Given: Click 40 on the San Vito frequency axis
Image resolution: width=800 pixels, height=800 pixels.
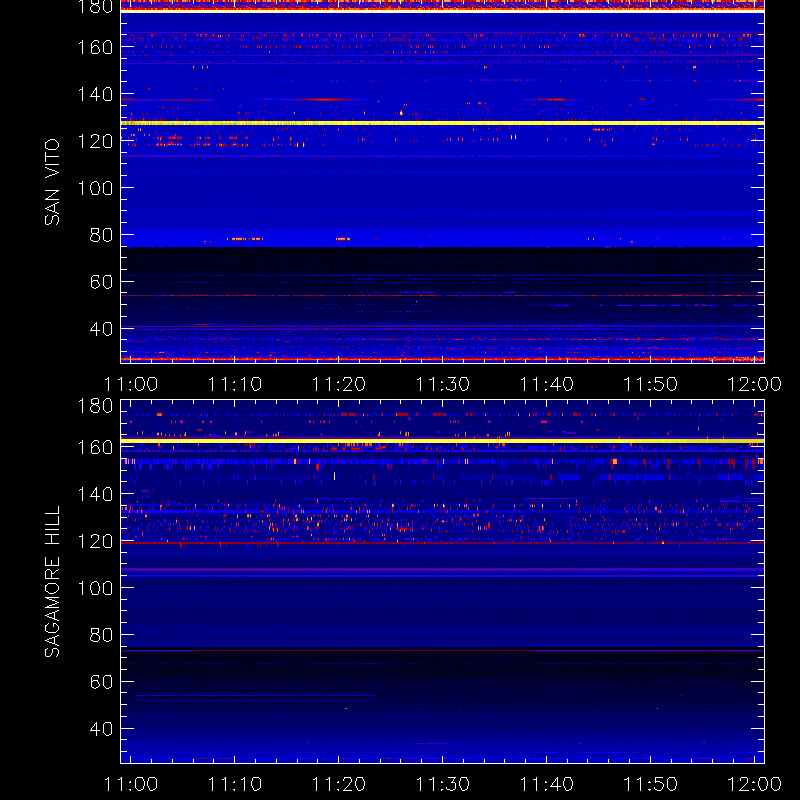Looking at the screenshot, I should point(101,329).
